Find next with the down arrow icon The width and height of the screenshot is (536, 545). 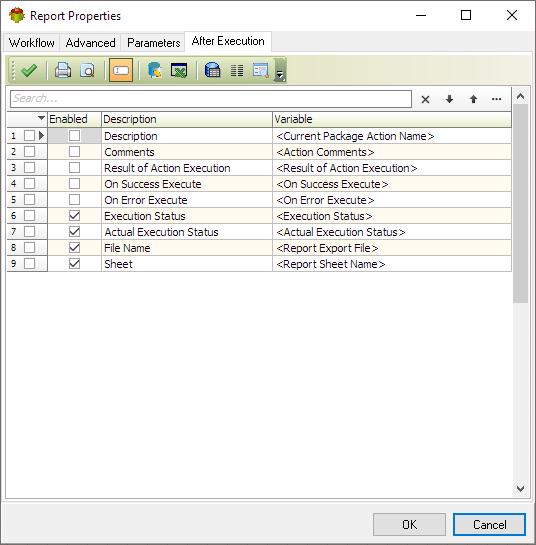(x=449, y=99)
